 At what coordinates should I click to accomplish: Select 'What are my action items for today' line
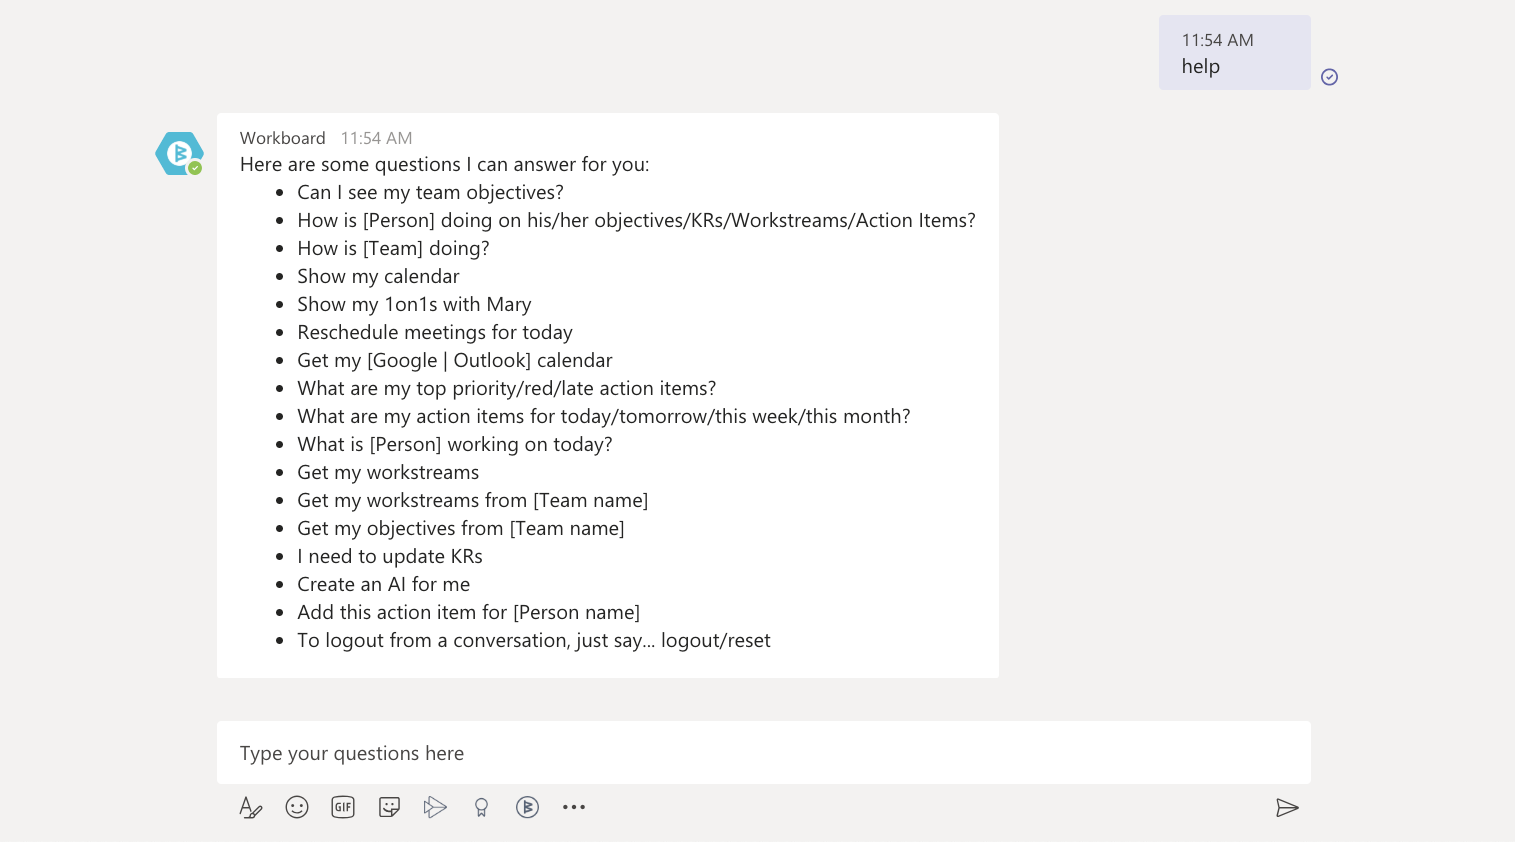[x=604, y=417]
